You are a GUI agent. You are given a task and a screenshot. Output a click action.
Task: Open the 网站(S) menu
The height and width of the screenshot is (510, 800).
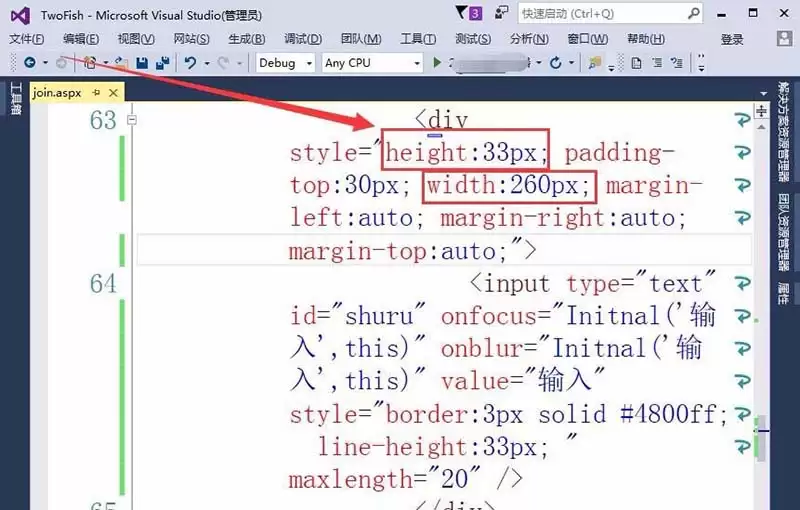click(192, 39)
